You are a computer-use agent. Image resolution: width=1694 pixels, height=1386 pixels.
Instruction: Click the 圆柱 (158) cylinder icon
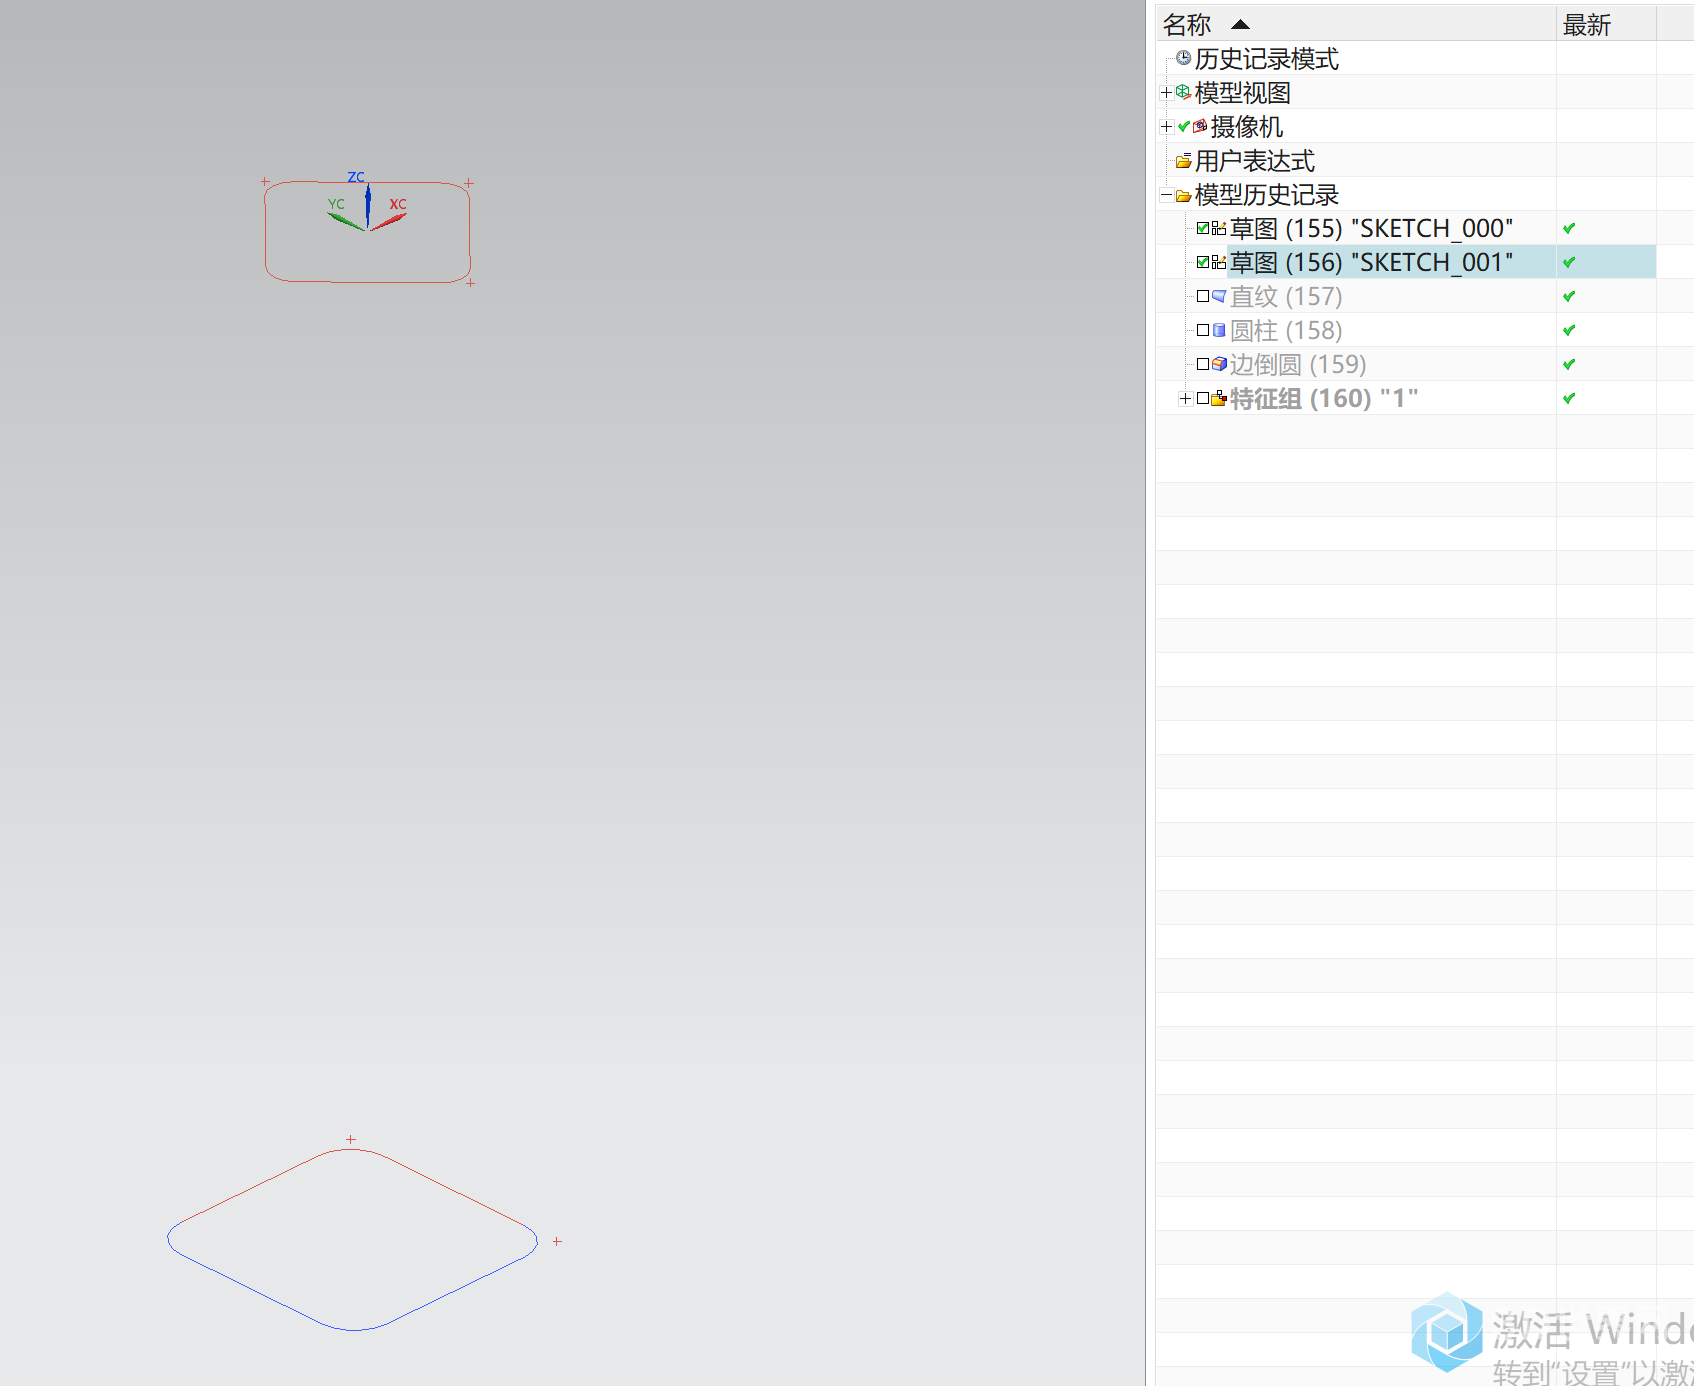(1219, 330)
